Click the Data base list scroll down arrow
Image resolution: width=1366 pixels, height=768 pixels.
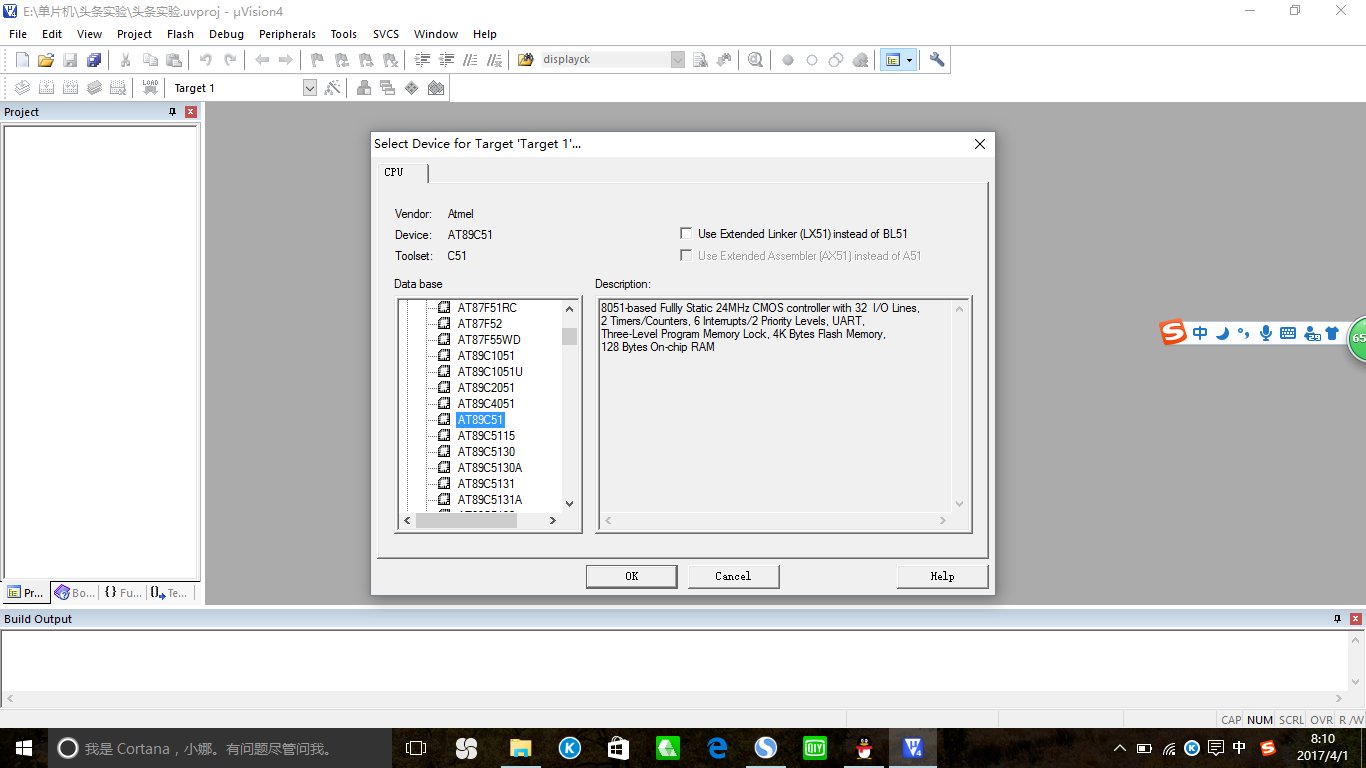570,504
